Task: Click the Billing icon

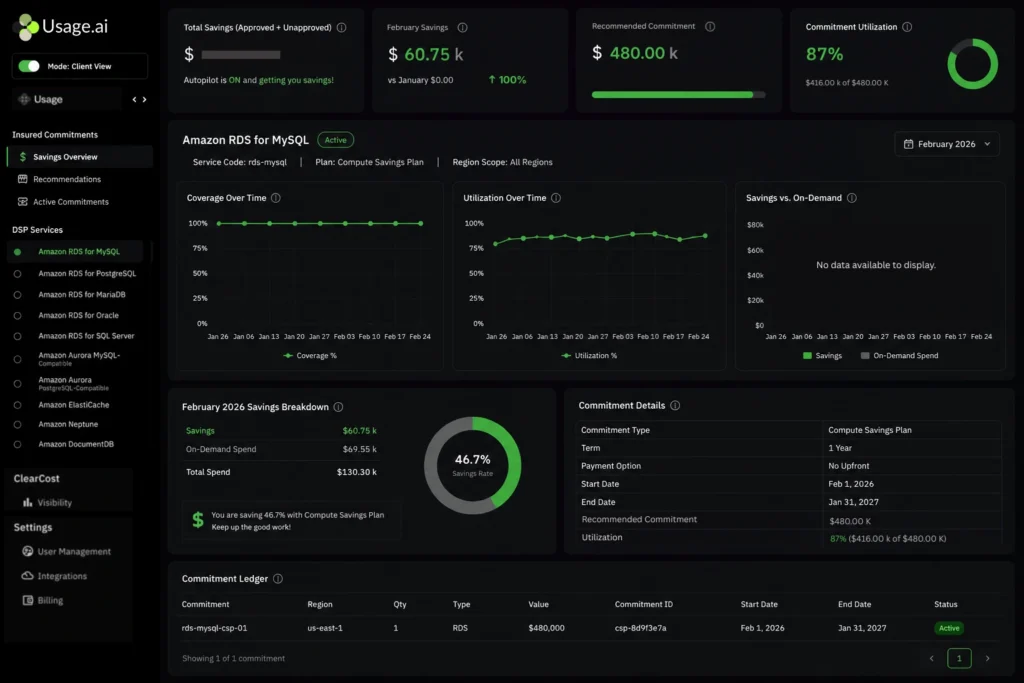Action: click(27, 600)
